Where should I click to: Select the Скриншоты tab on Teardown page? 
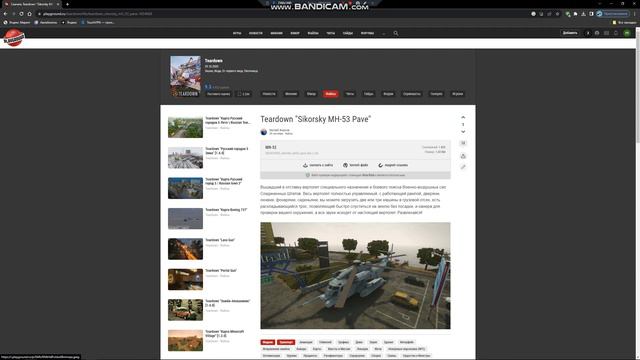click(411, 94)
